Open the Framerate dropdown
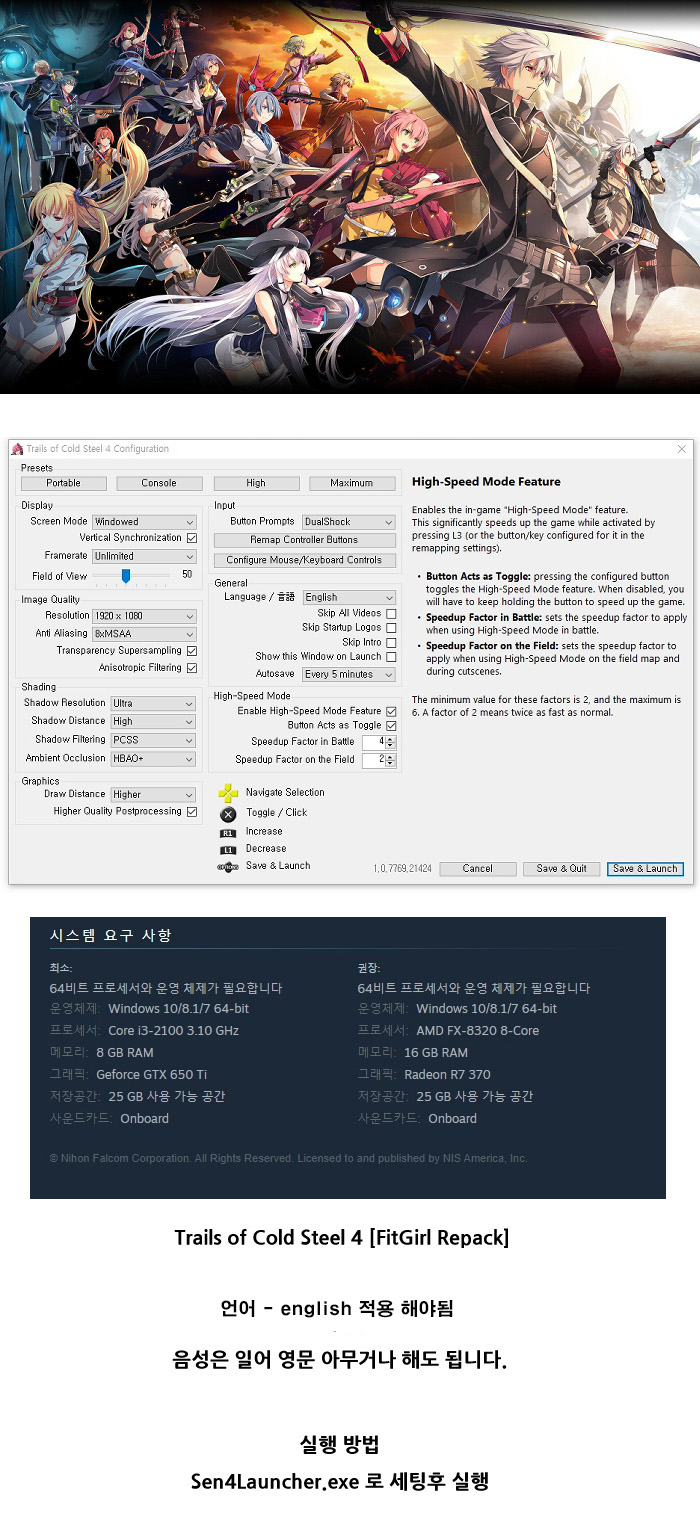The width and height of the screenshot is (700, 1525). pos(144,556)
